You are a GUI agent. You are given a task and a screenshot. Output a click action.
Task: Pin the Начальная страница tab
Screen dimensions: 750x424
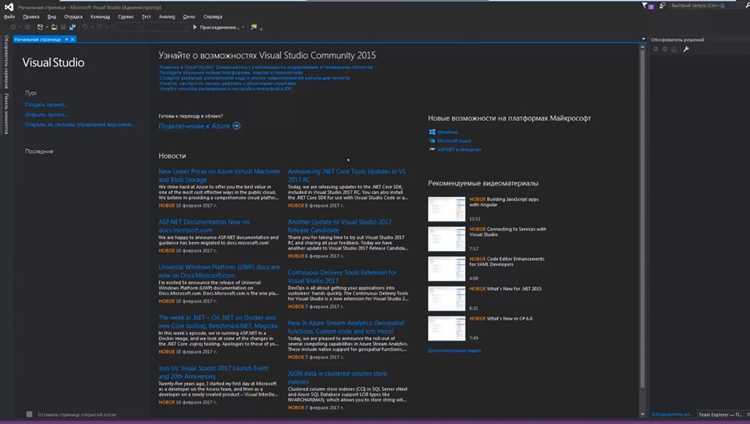click(66, 39)
